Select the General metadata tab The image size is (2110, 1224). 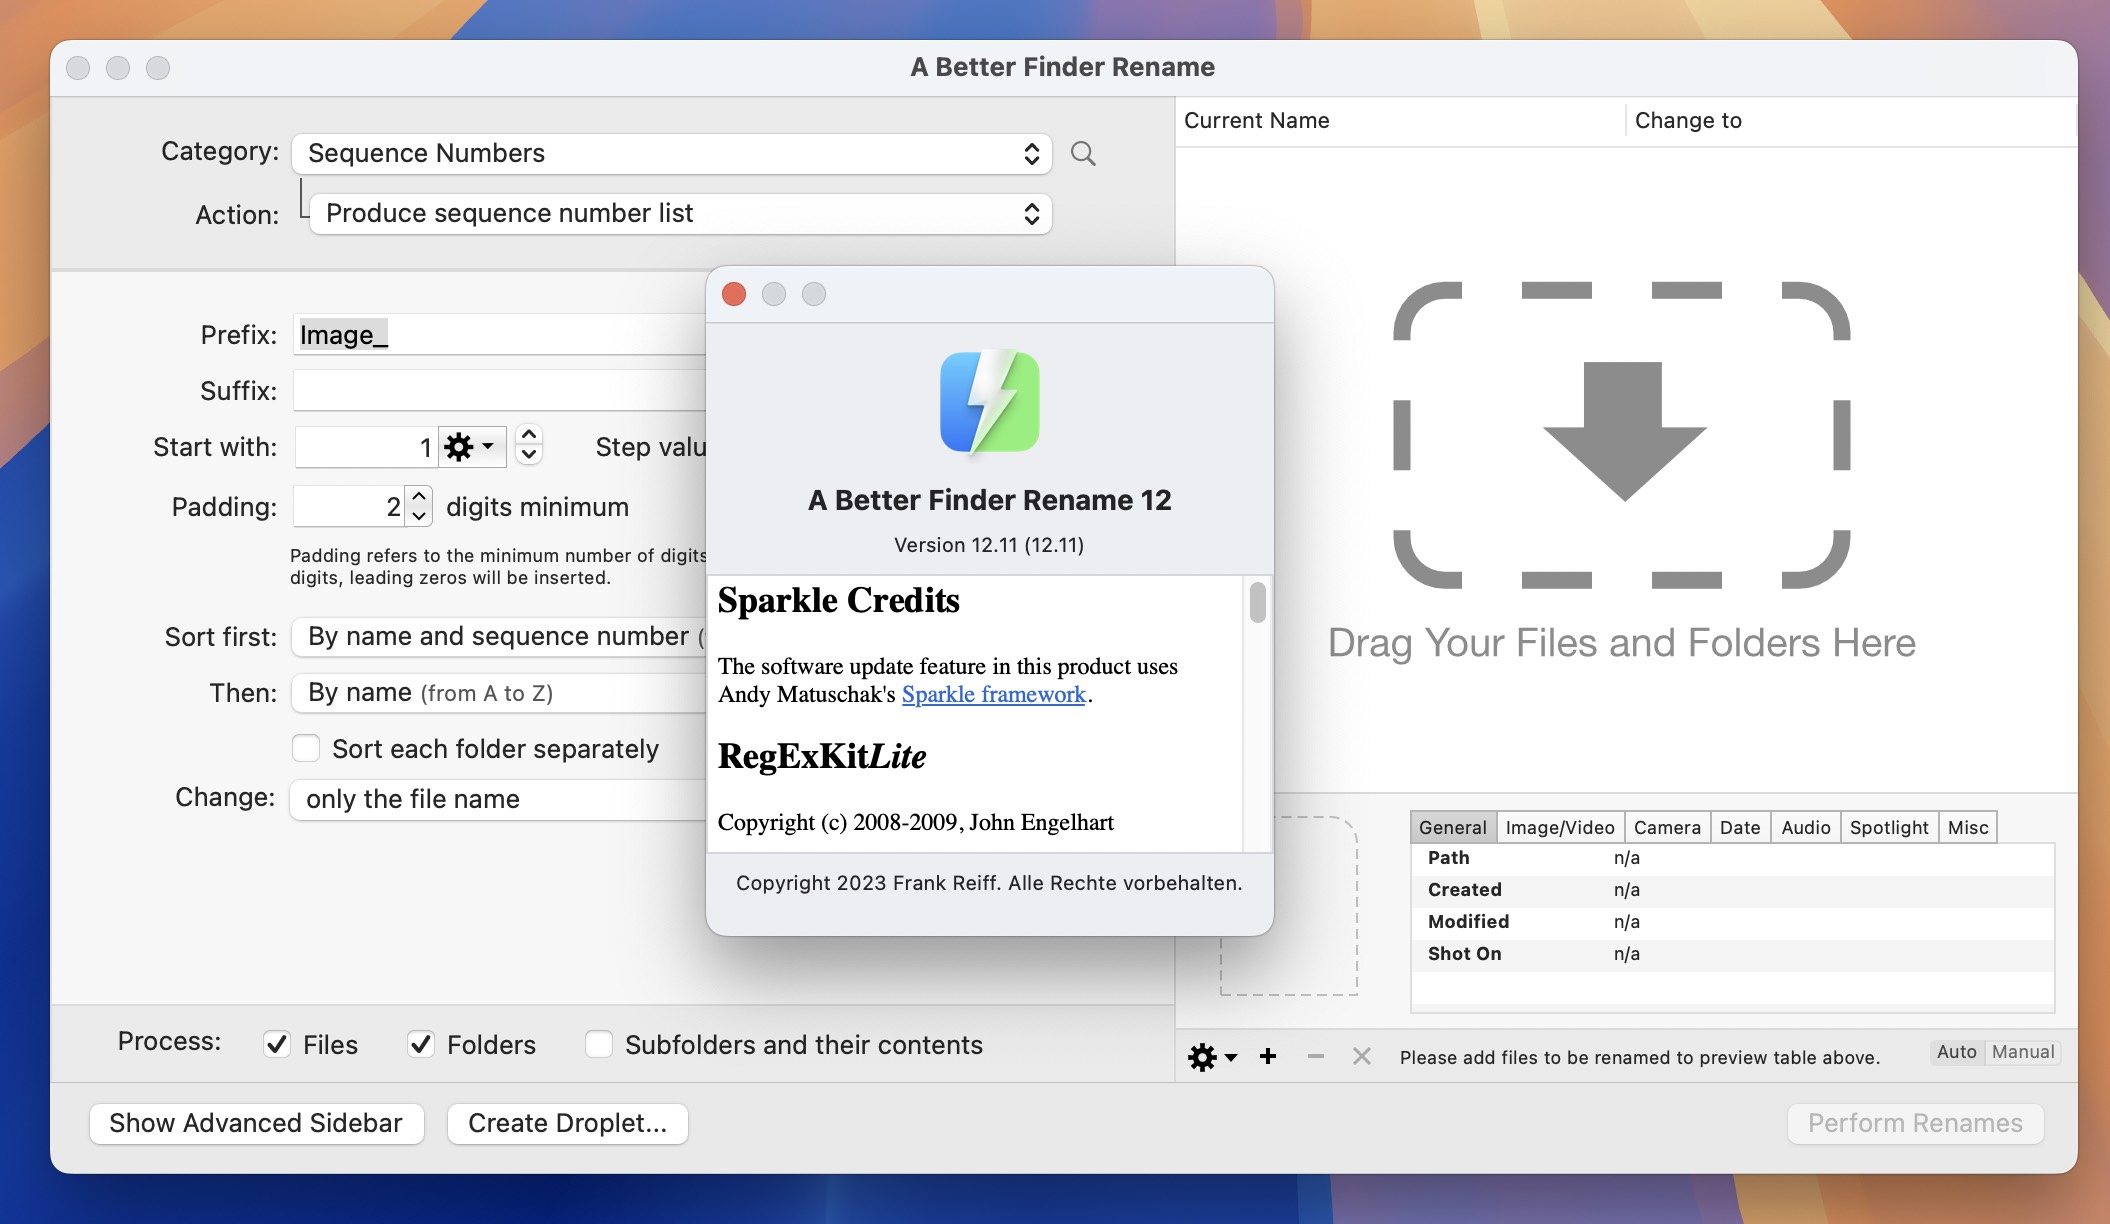[x=1453, y=827]
